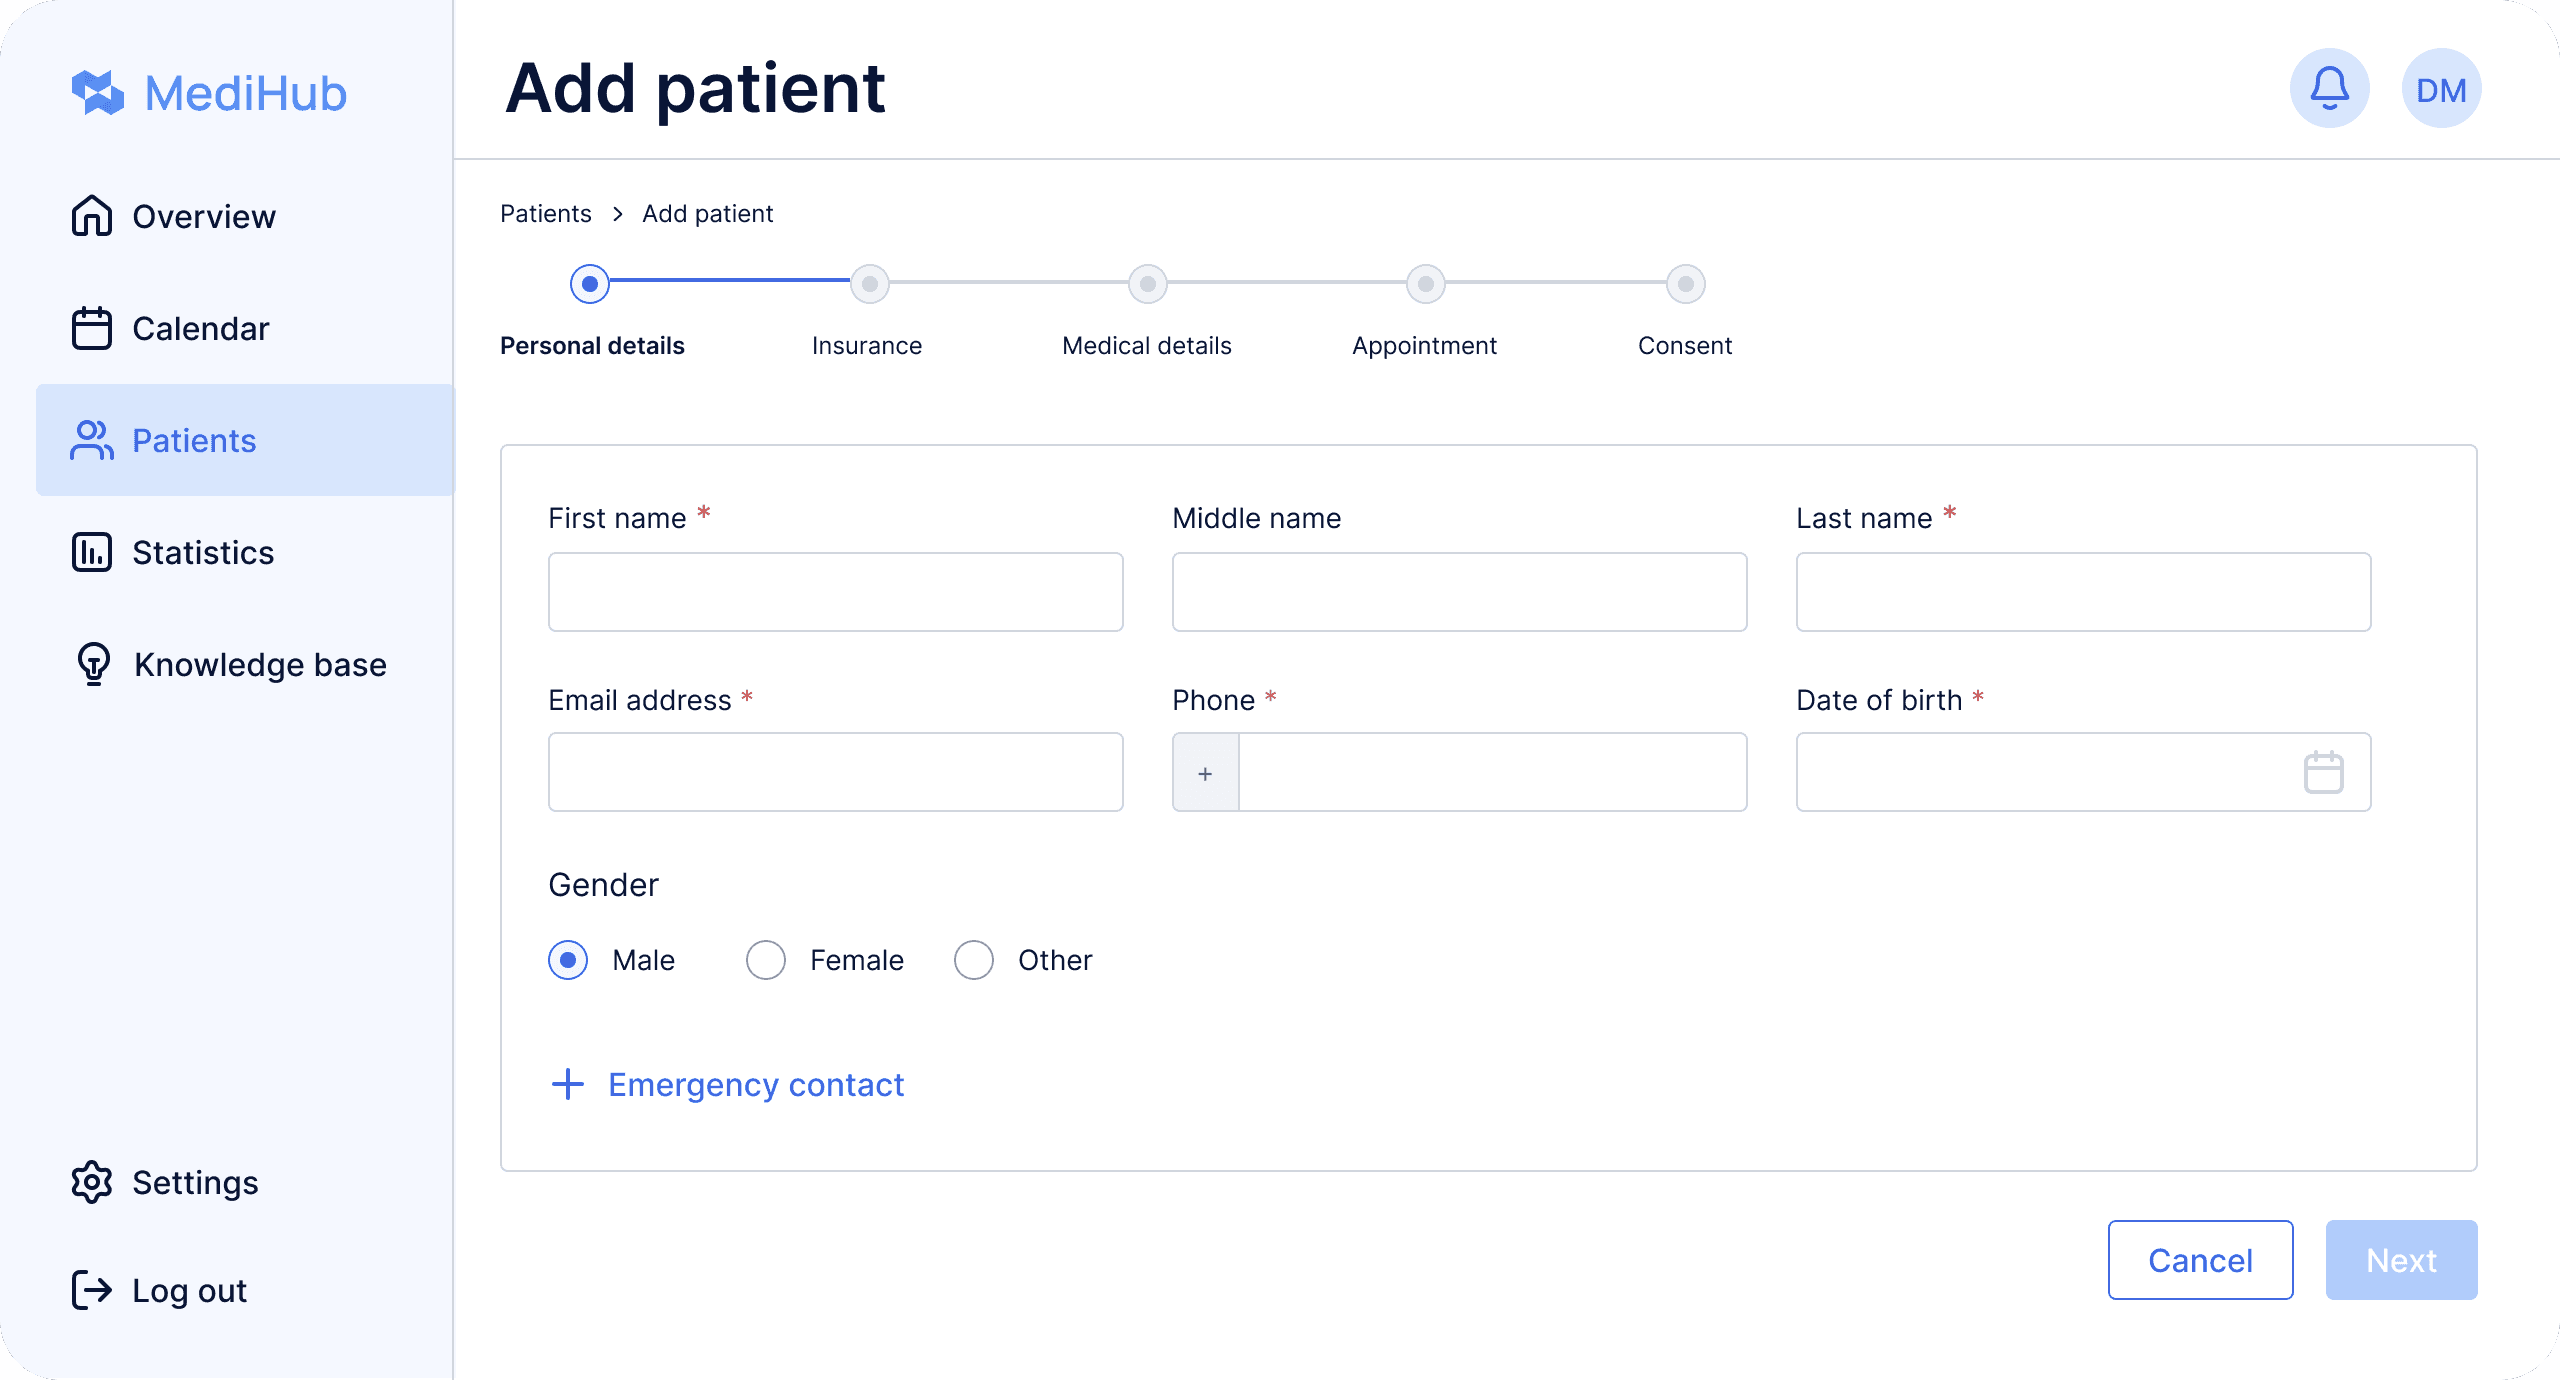Open the phone country code prefix selector

click(1206, 772)
